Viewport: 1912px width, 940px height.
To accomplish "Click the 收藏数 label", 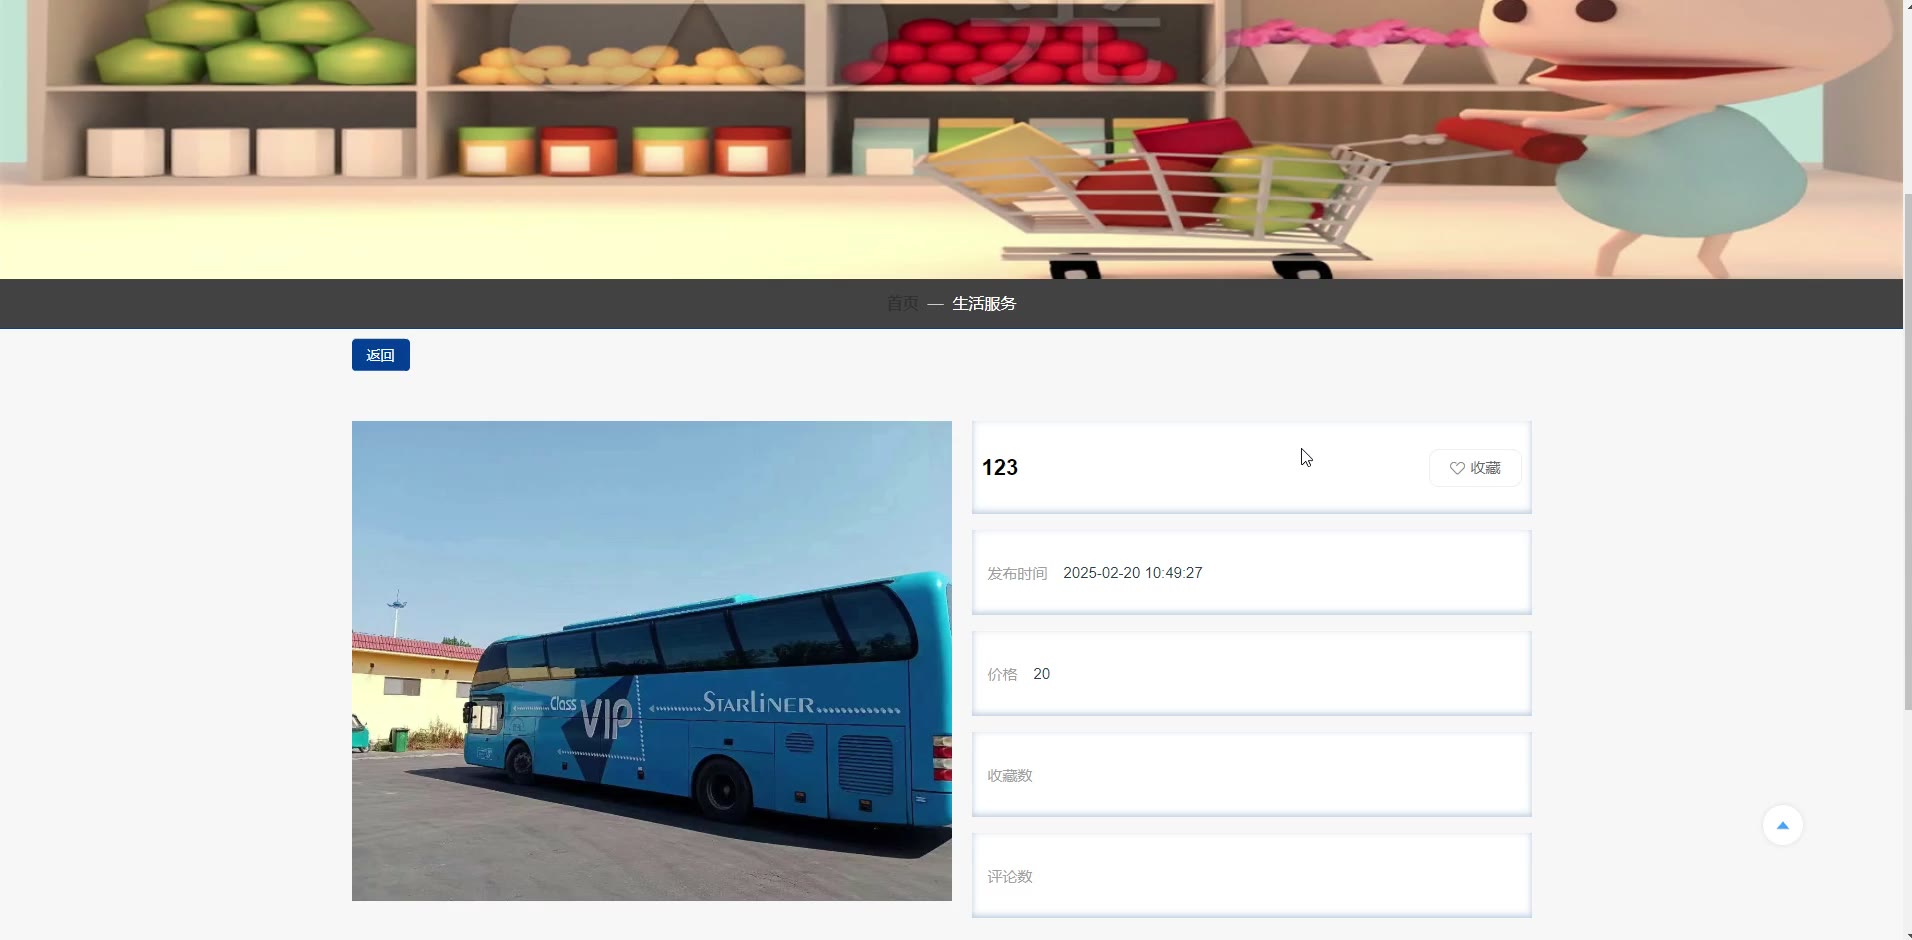I will [x=1010, y=775].
